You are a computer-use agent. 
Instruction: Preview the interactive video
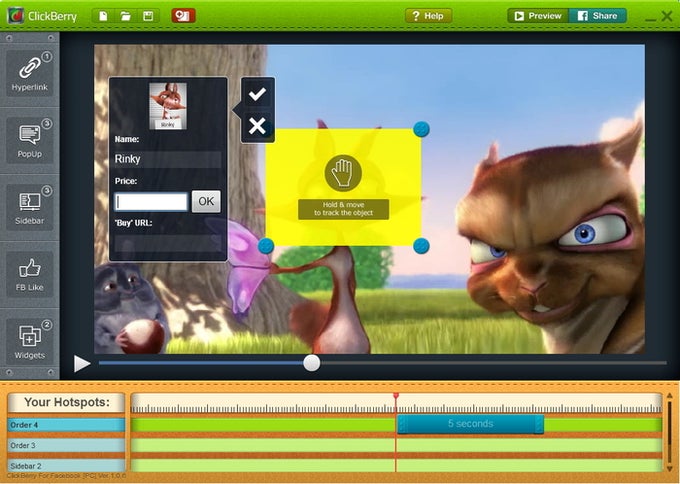click(538, 16)
